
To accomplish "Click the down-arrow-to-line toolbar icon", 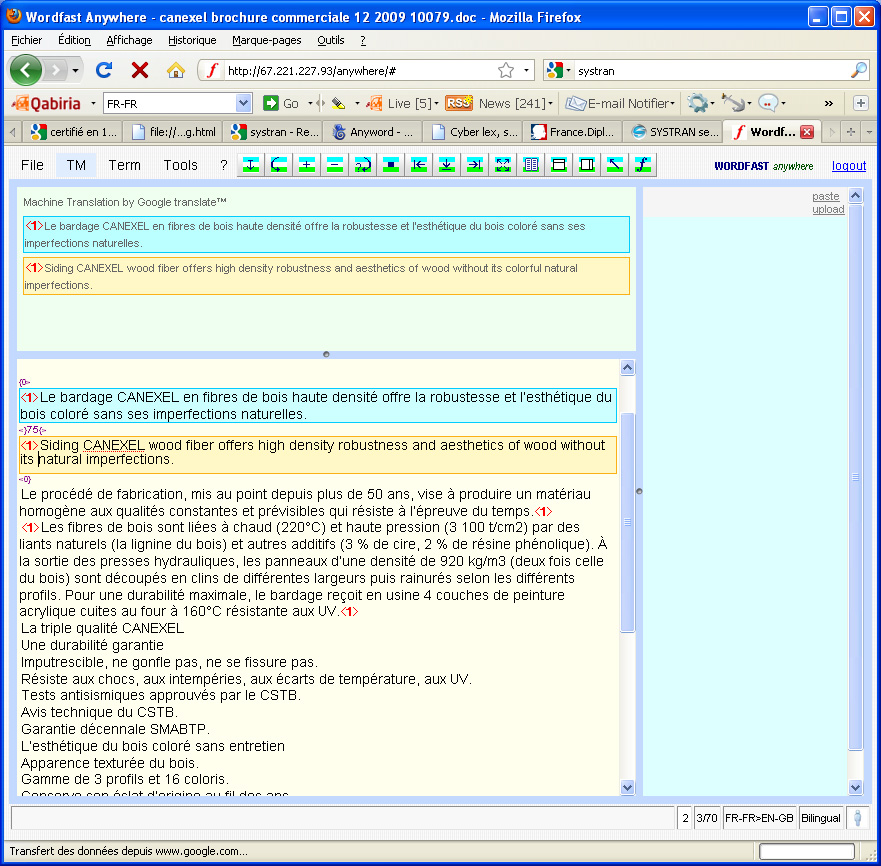I will [447, 165].
